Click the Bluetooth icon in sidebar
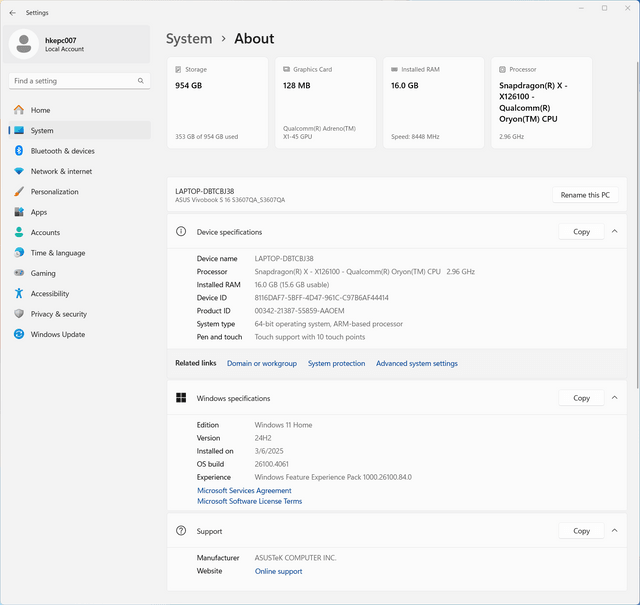This screenshot has width=640, height=605. pos(19,151)
